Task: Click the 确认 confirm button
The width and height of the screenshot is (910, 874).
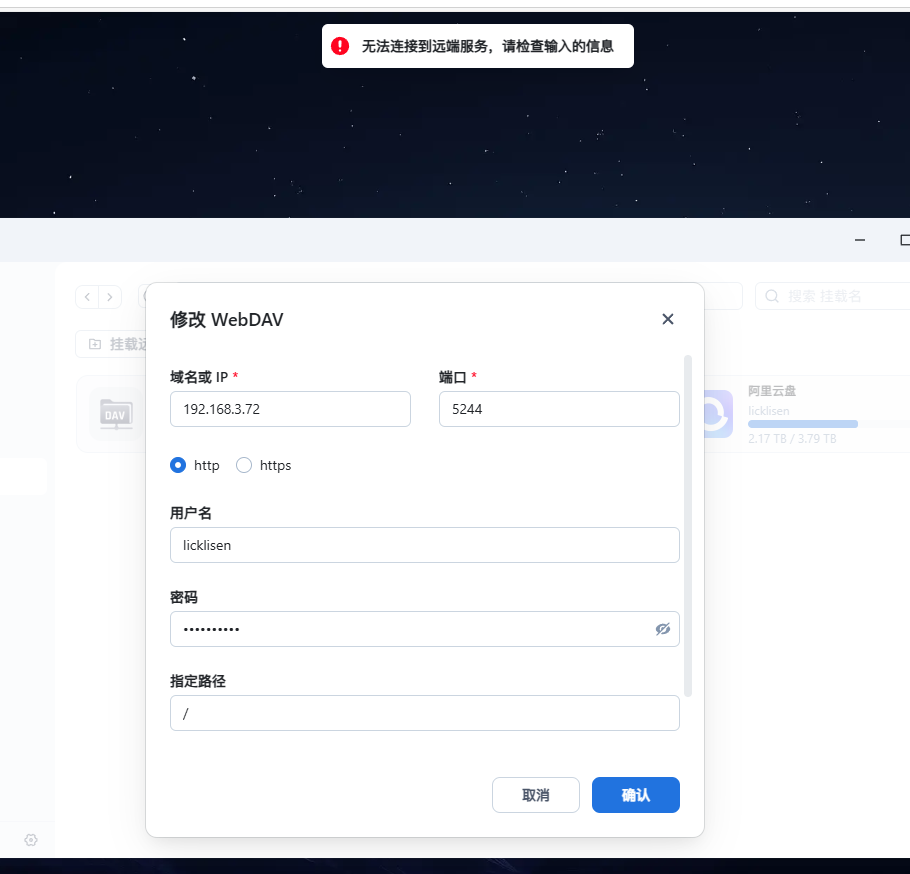Action: 635,795
